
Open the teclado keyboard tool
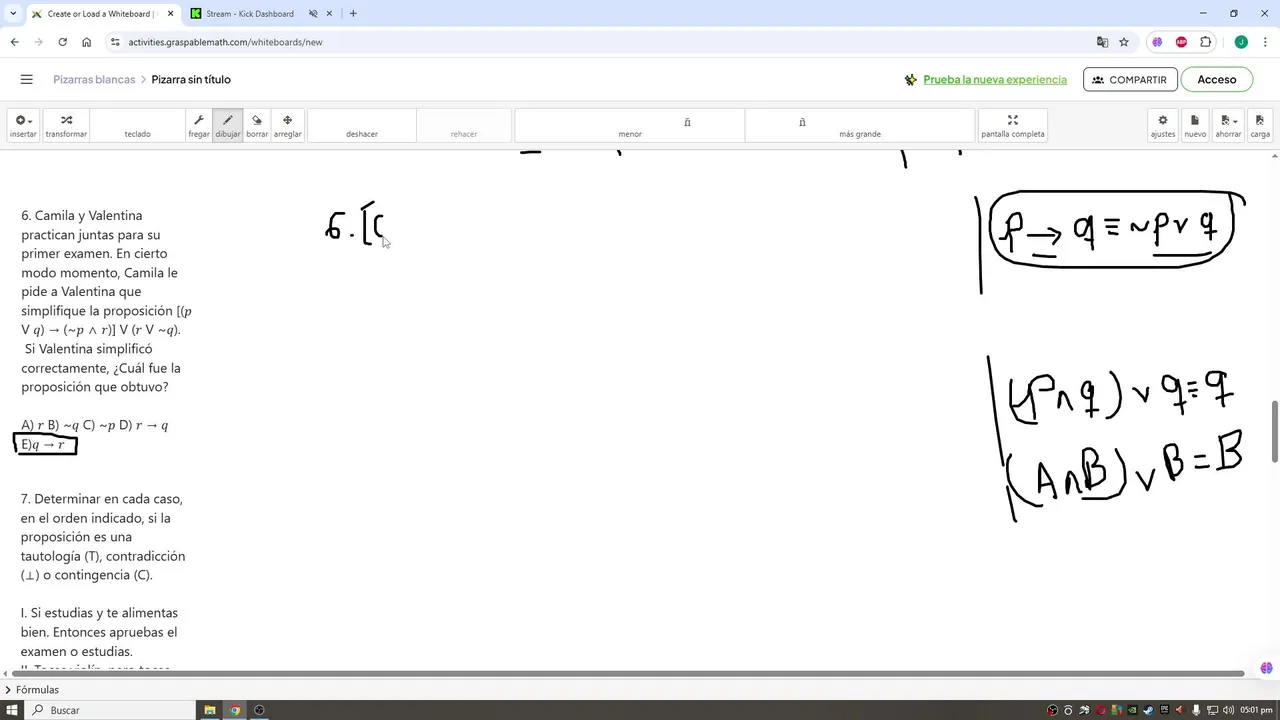point(138,125)
